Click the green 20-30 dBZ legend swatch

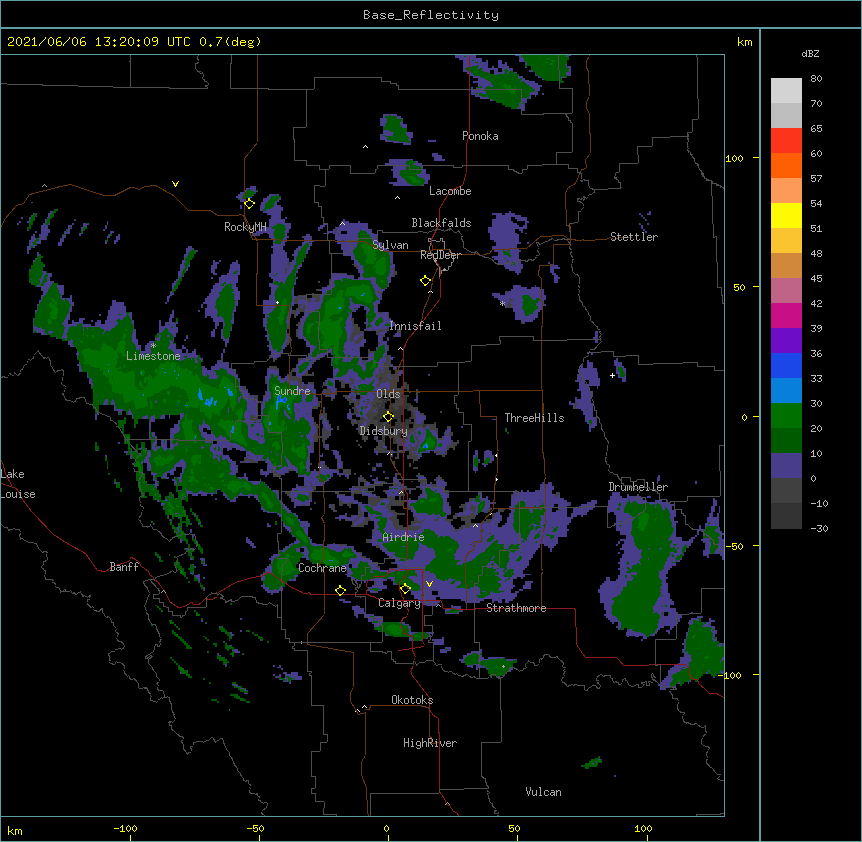pyautogui.click(x=786, y=416)
